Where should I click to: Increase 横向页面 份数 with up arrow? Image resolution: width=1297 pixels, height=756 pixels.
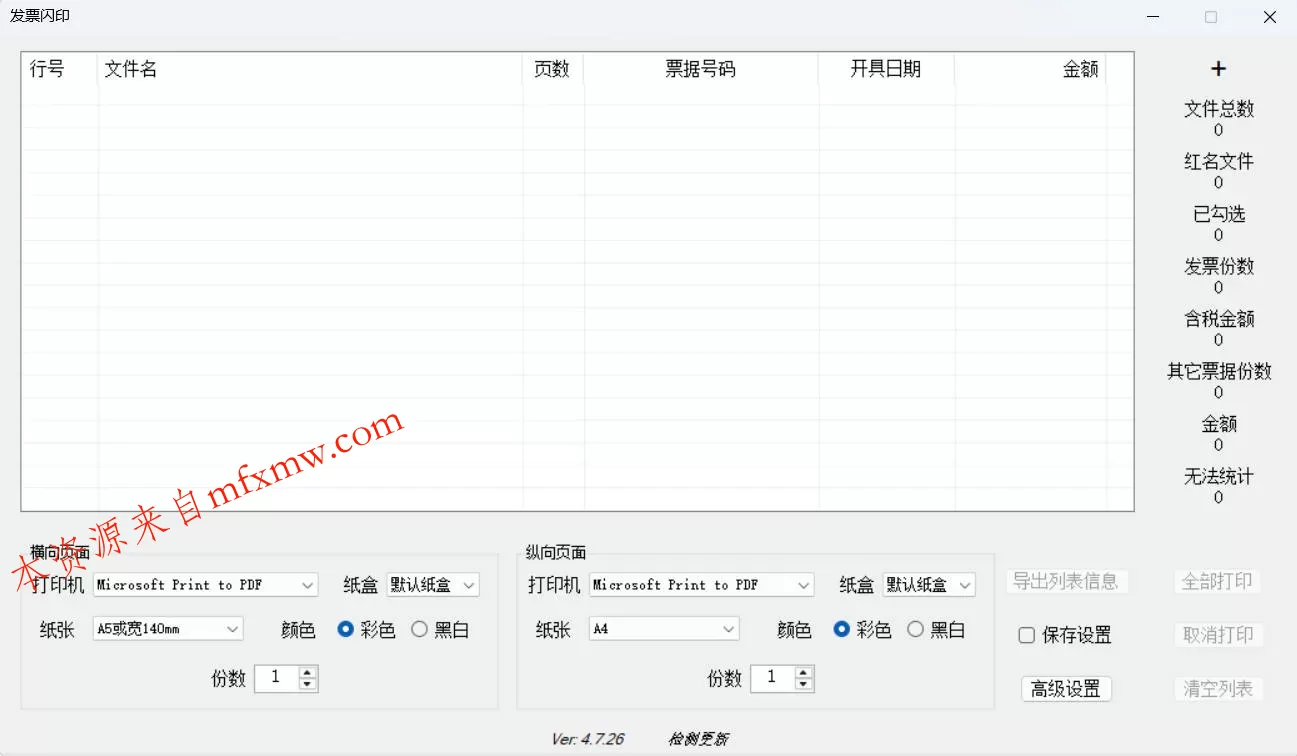click(308, 672)
